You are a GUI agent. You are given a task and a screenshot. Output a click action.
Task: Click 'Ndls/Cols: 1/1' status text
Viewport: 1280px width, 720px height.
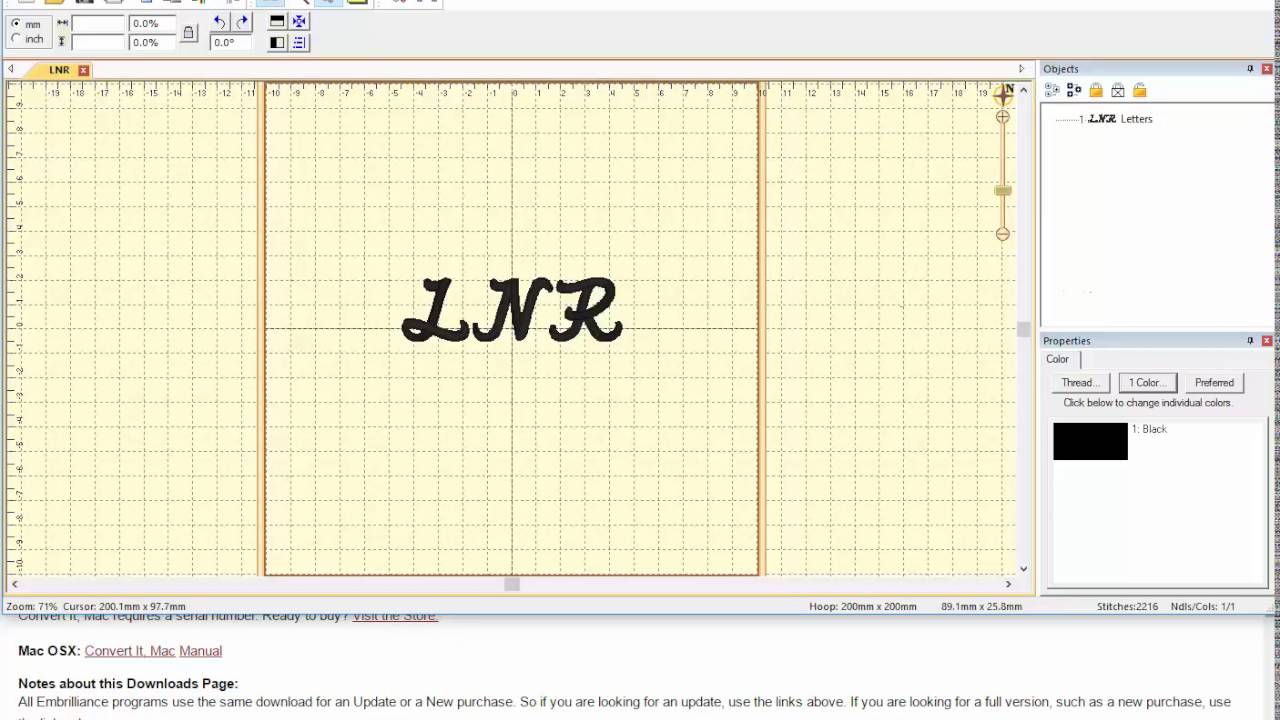point(1203,607)
